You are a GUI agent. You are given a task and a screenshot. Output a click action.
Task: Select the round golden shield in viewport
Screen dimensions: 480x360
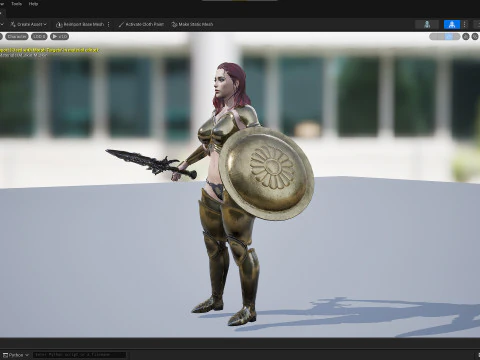click(267, 173)
